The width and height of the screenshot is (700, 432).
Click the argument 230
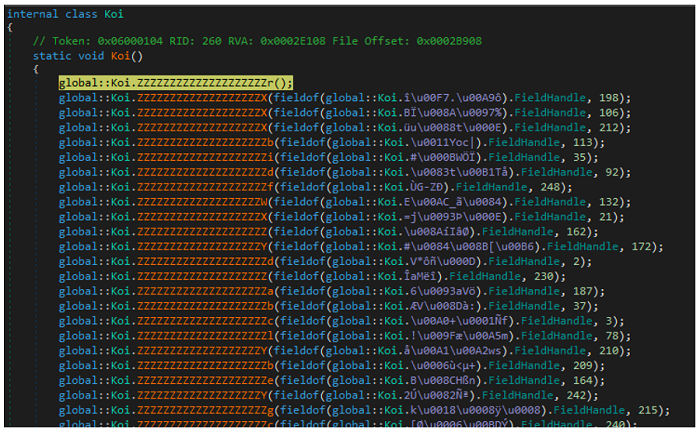coord(544,276)
